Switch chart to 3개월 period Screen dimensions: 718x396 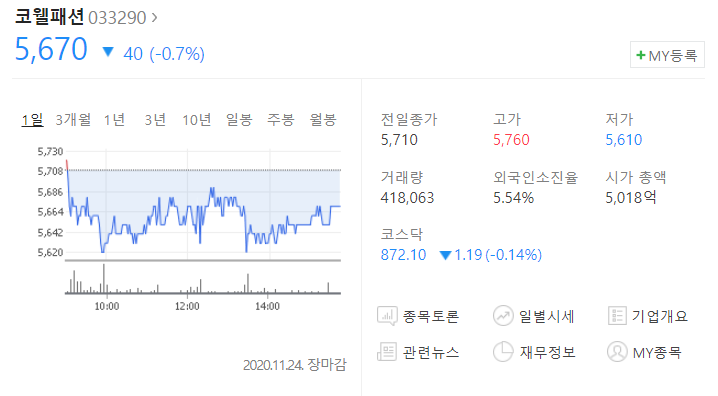(x=73, y=120)
